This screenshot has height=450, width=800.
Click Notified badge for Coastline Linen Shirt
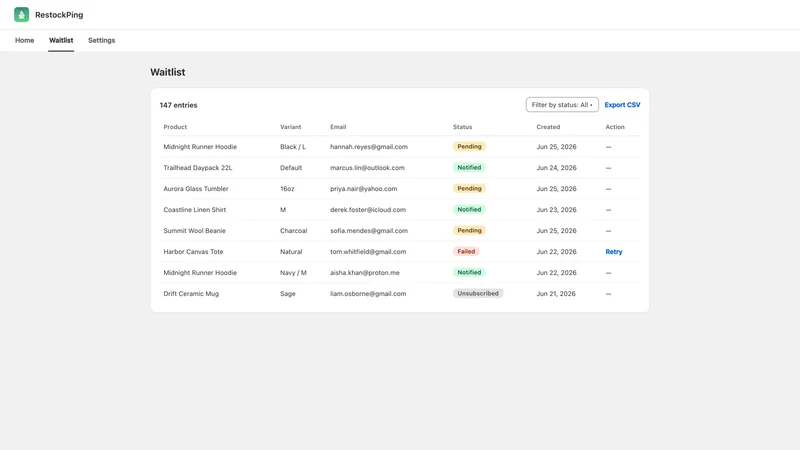(x=469, y=209)
